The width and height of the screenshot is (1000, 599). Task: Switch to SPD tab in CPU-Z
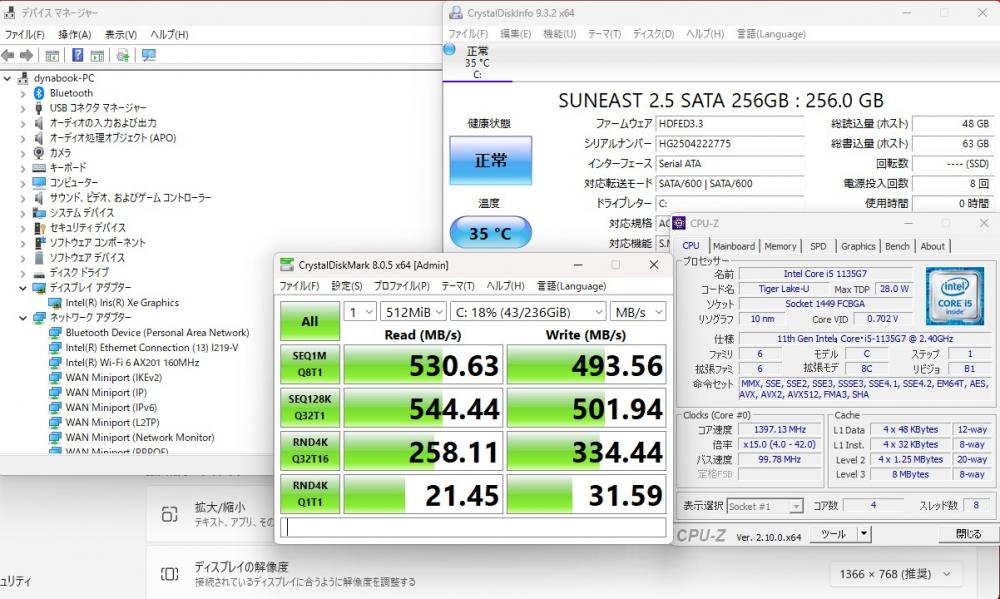[x=818, y=246]
